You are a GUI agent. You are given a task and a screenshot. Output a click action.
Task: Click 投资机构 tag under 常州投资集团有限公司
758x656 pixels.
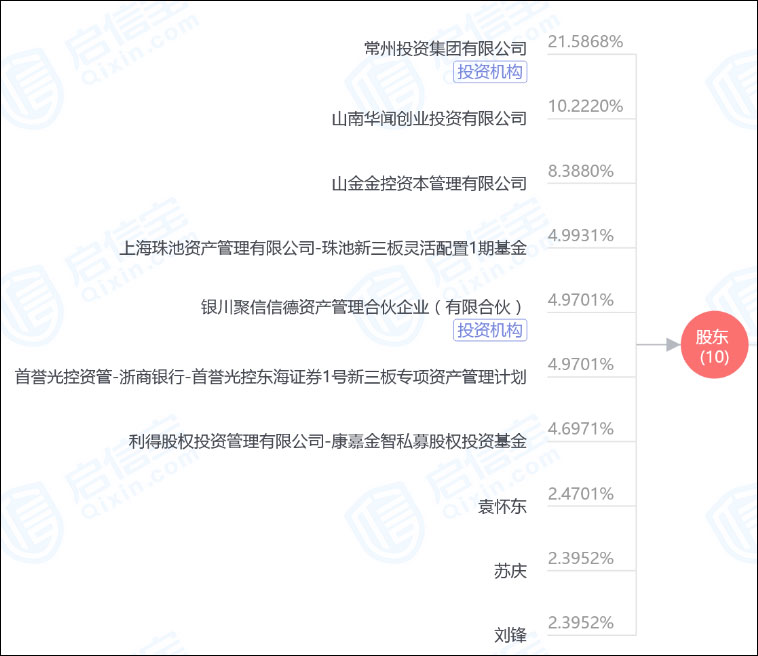point(490,72)
